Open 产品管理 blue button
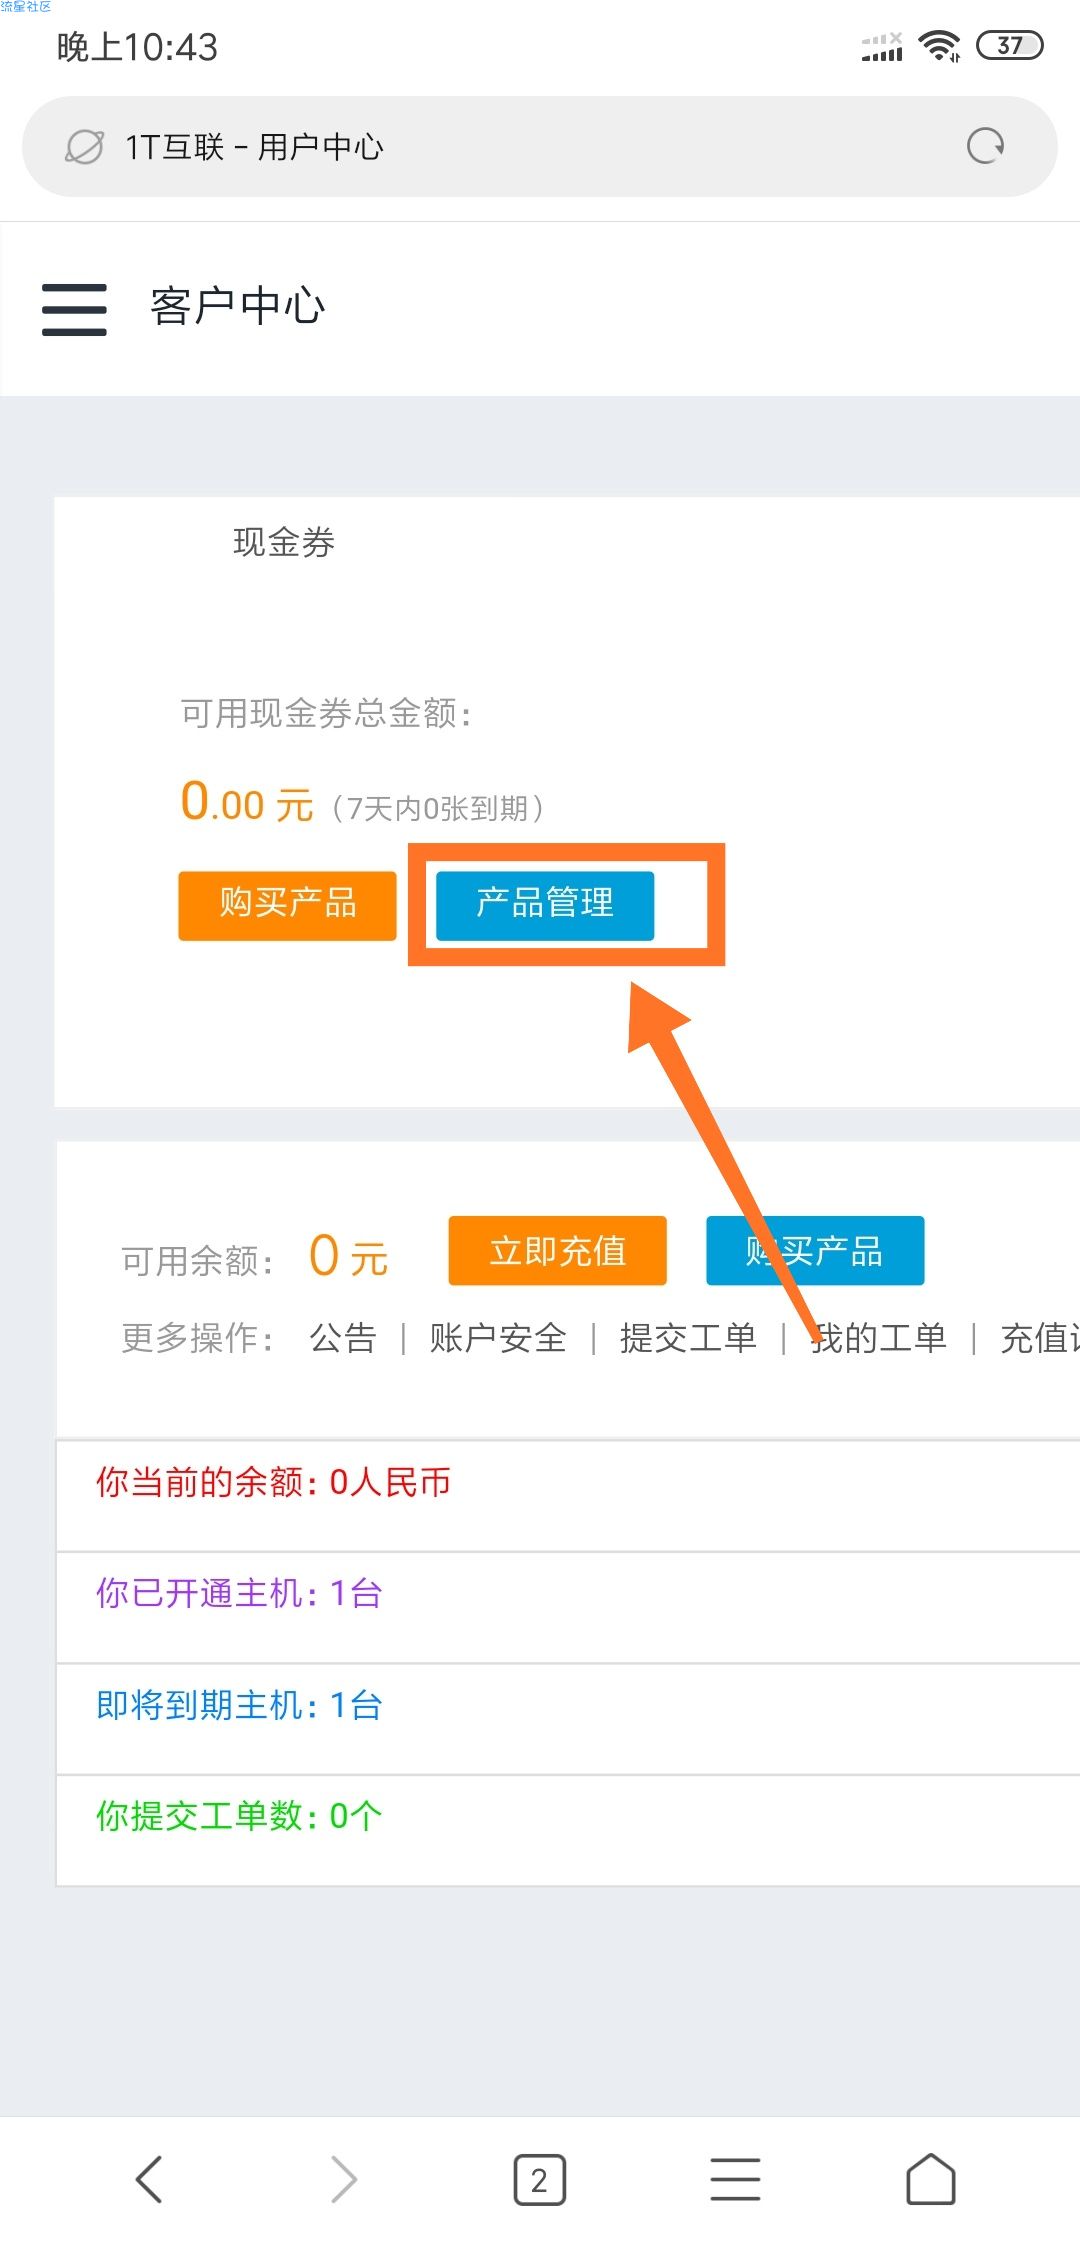 click(545, 905)
